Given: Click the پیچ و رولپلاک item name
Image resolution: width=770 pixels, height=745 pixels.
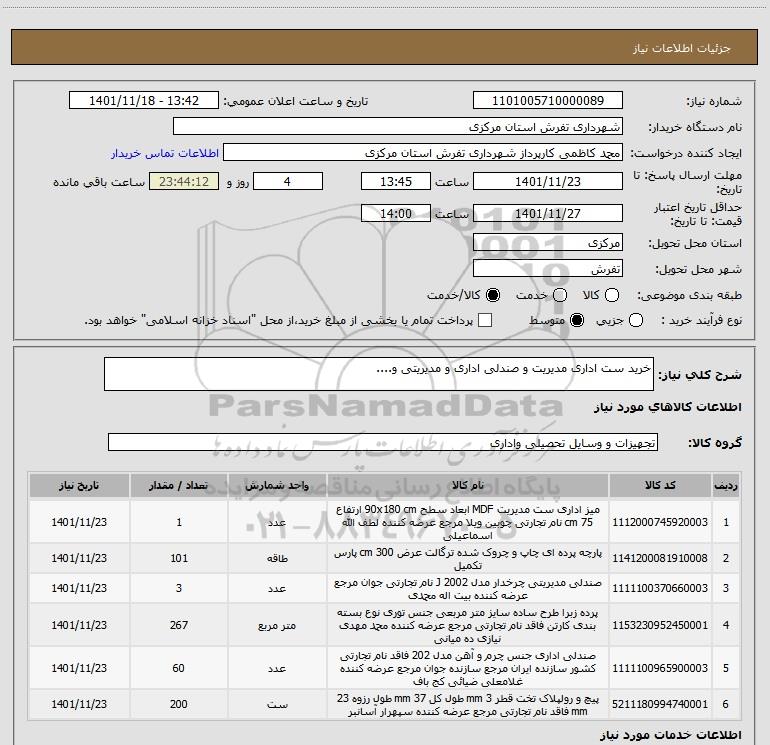Looking at the screenshot, I should [468, 705].
